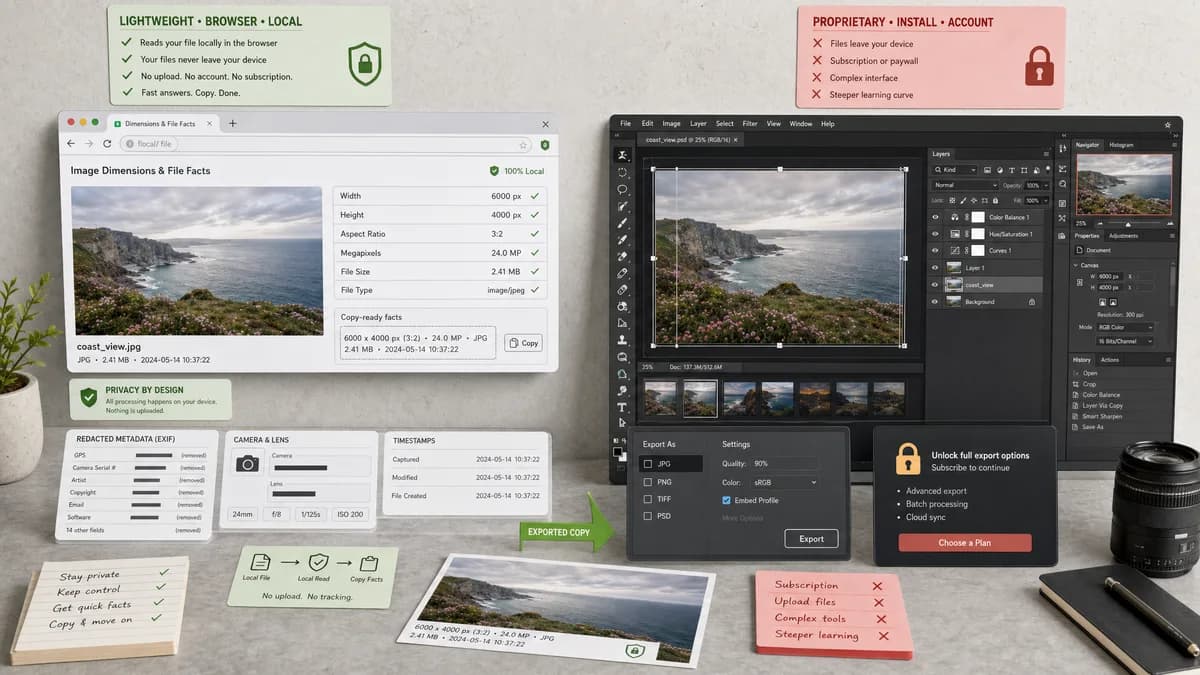
Task: Hide the Layer 1 layer
Action: click(935, 268)
